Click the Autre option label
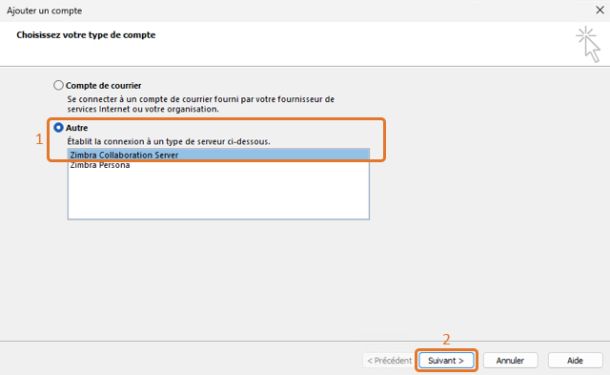Image resolution: width=610 pixels, height=375 pixels. [x=77, y=128]
